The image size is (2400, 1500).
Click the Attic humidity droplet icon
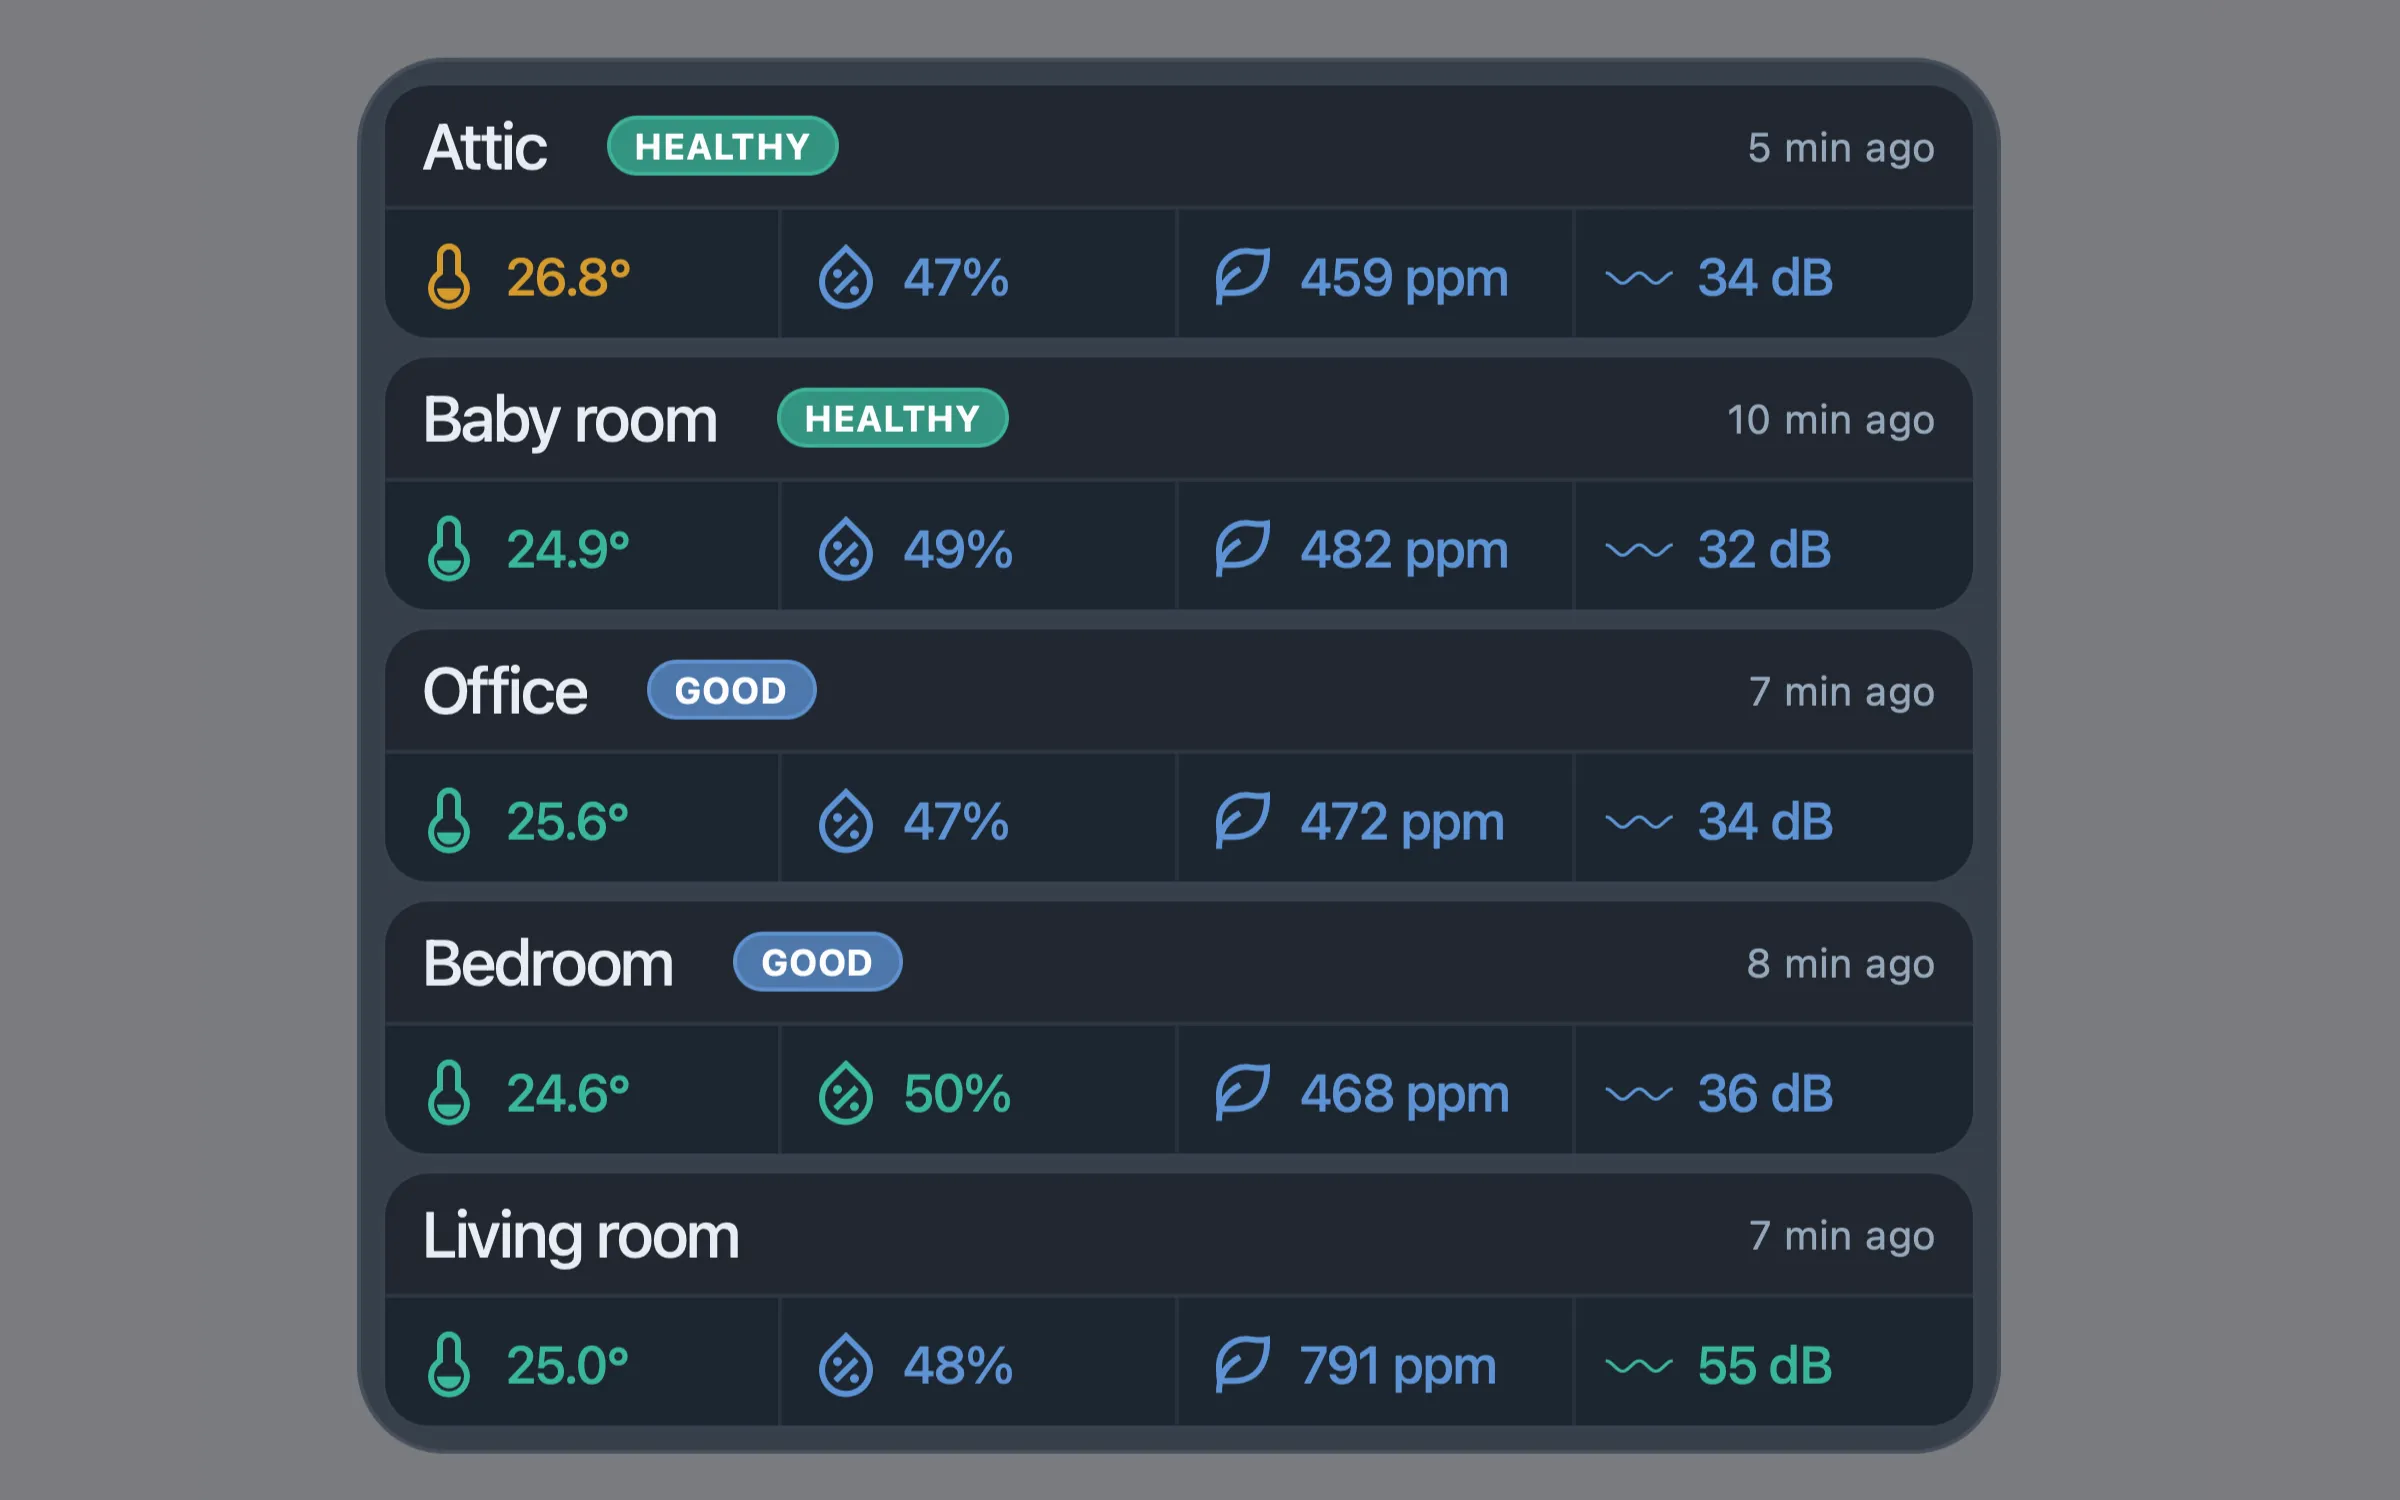click(846, 277)
